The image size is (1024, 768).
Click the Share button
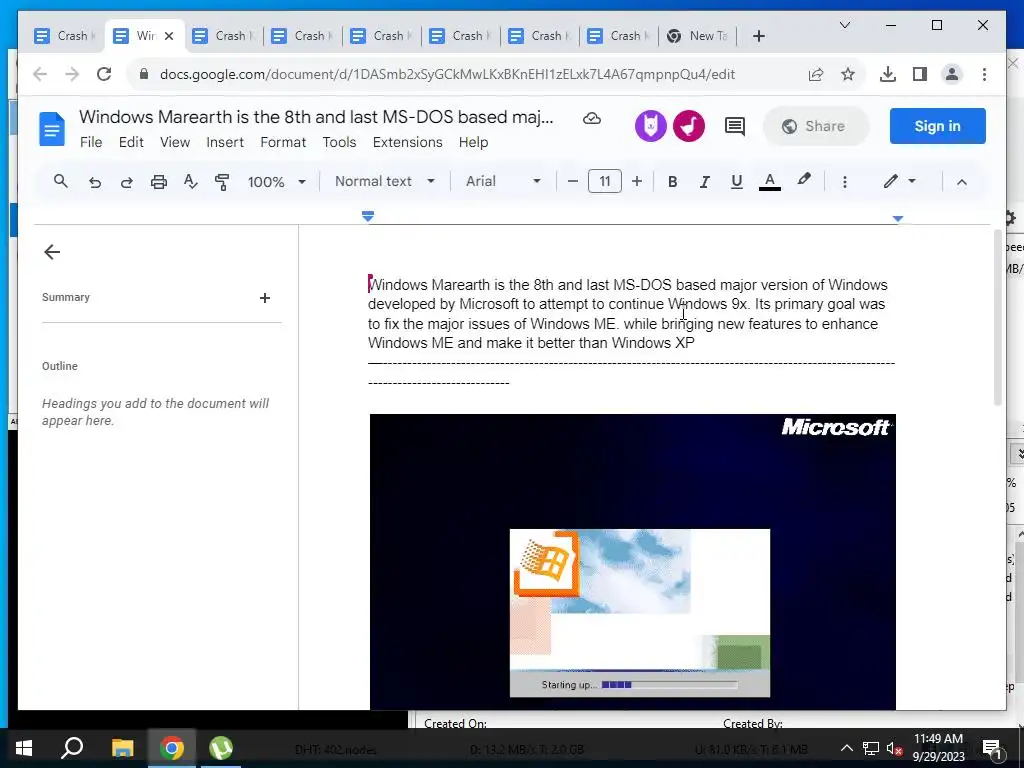pos(816,126)
